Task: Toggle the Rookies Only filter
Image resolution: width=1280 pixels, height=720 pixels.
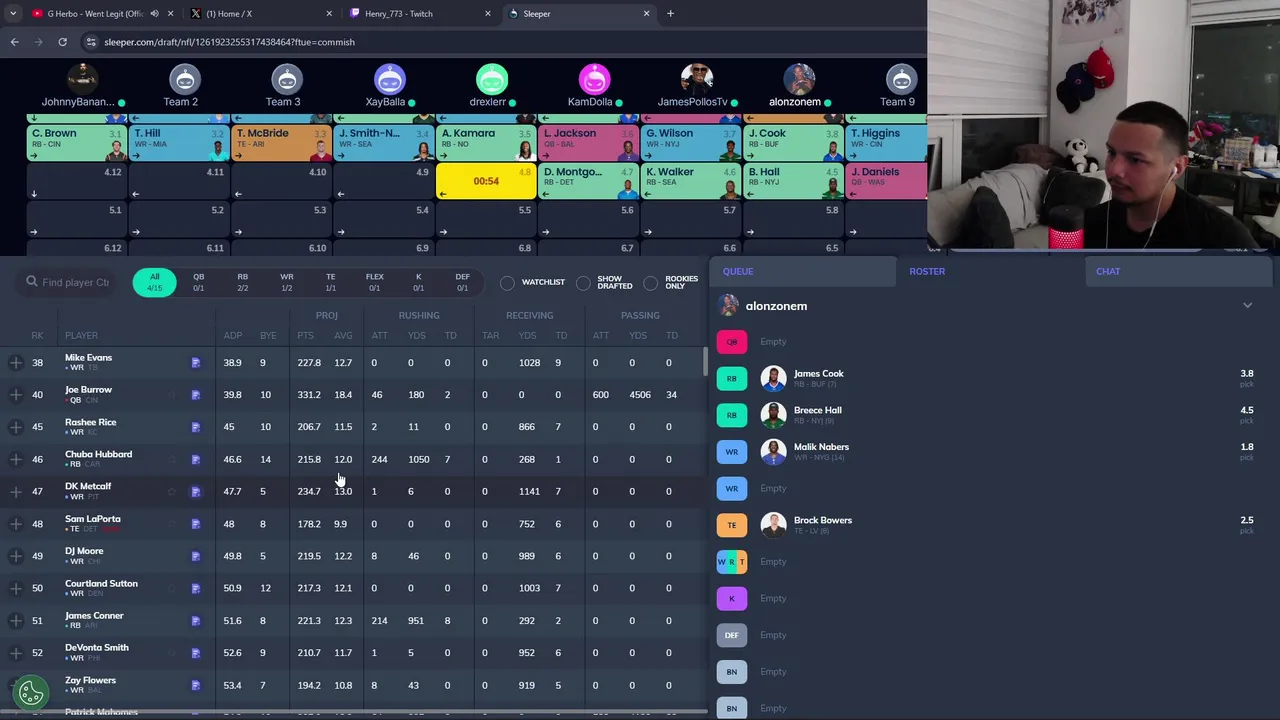Action: click(651, 283)
